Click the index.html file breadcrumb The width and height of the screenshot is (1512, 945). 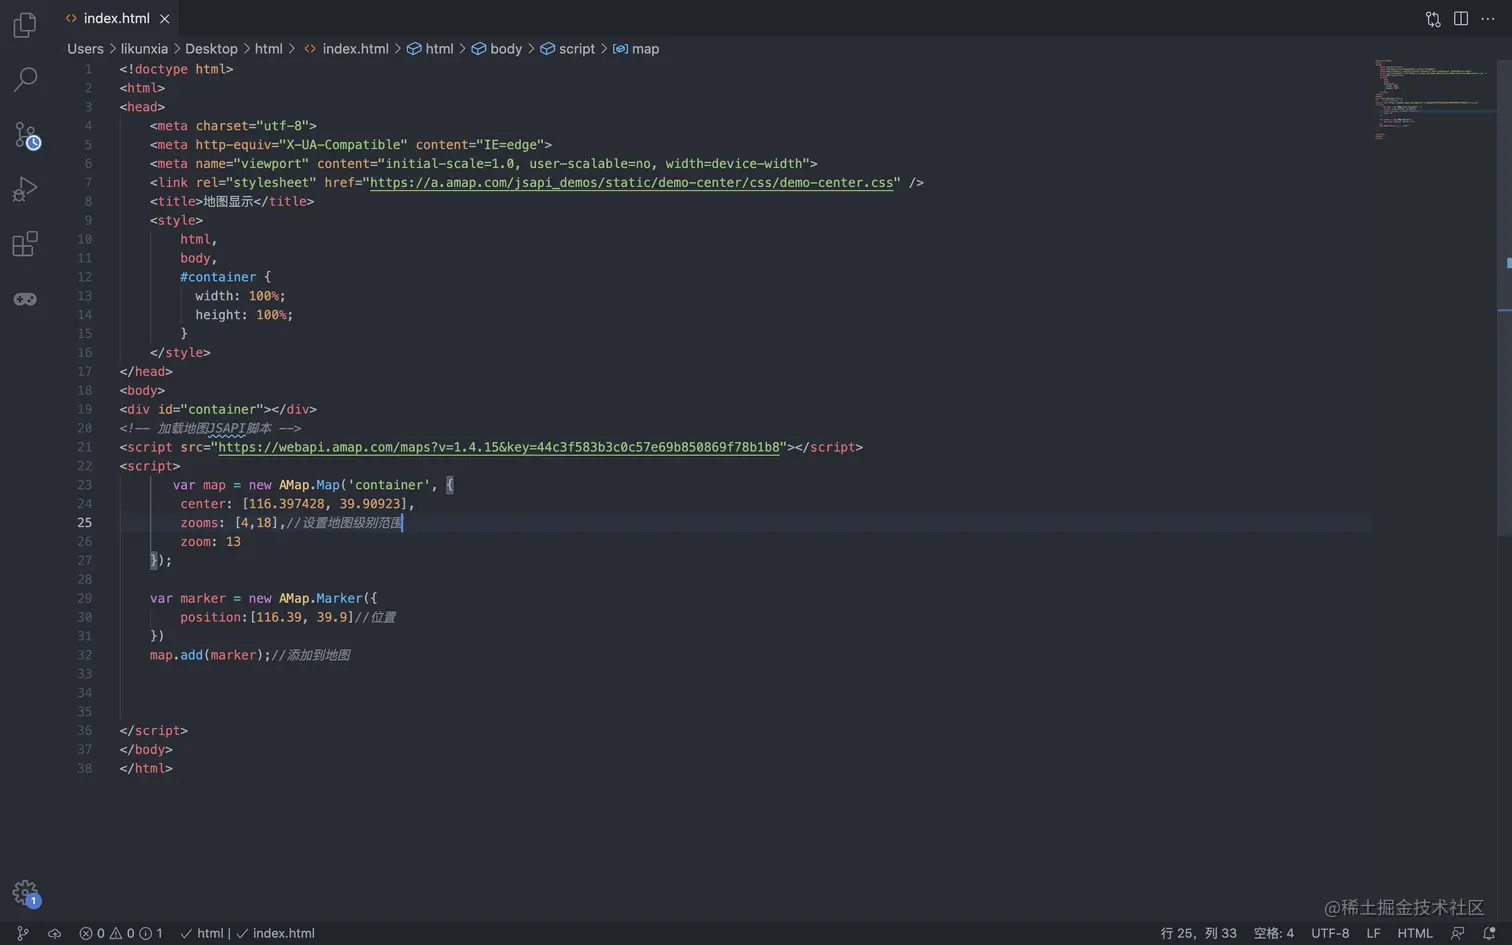(x=346, y=48)
